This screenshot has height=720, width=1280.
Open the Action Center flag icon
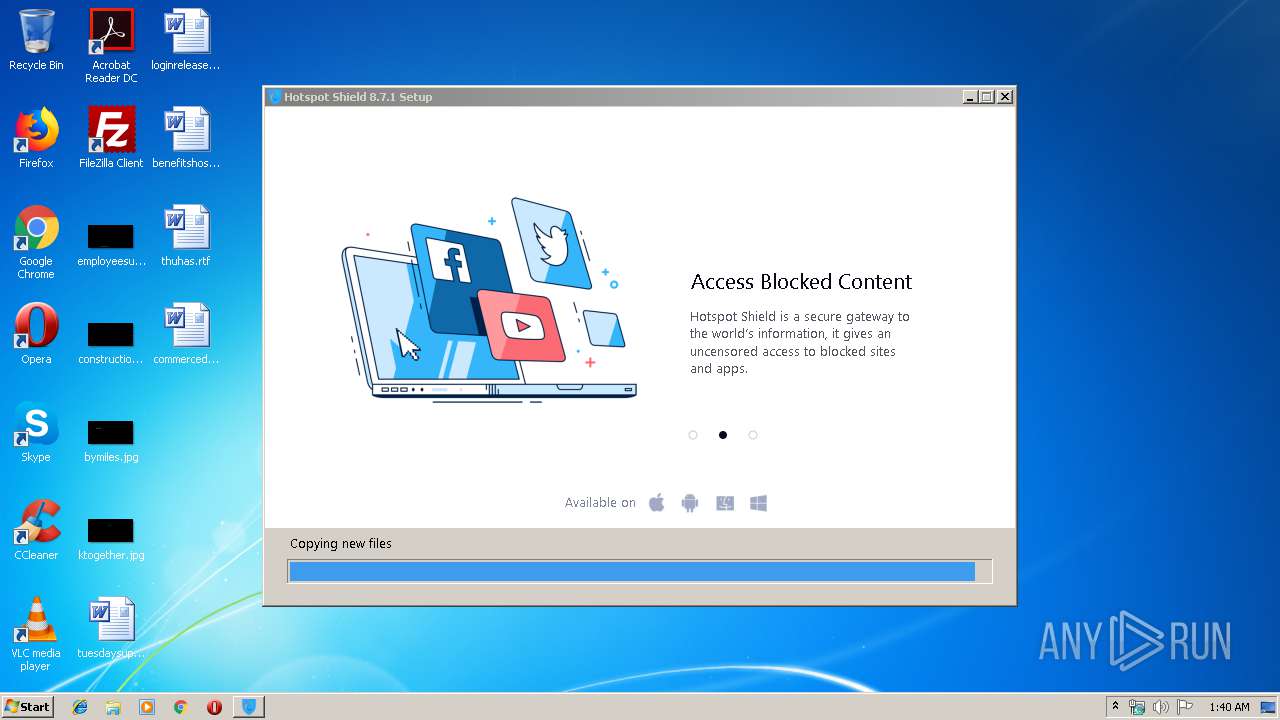click(x=1184, y=707)
